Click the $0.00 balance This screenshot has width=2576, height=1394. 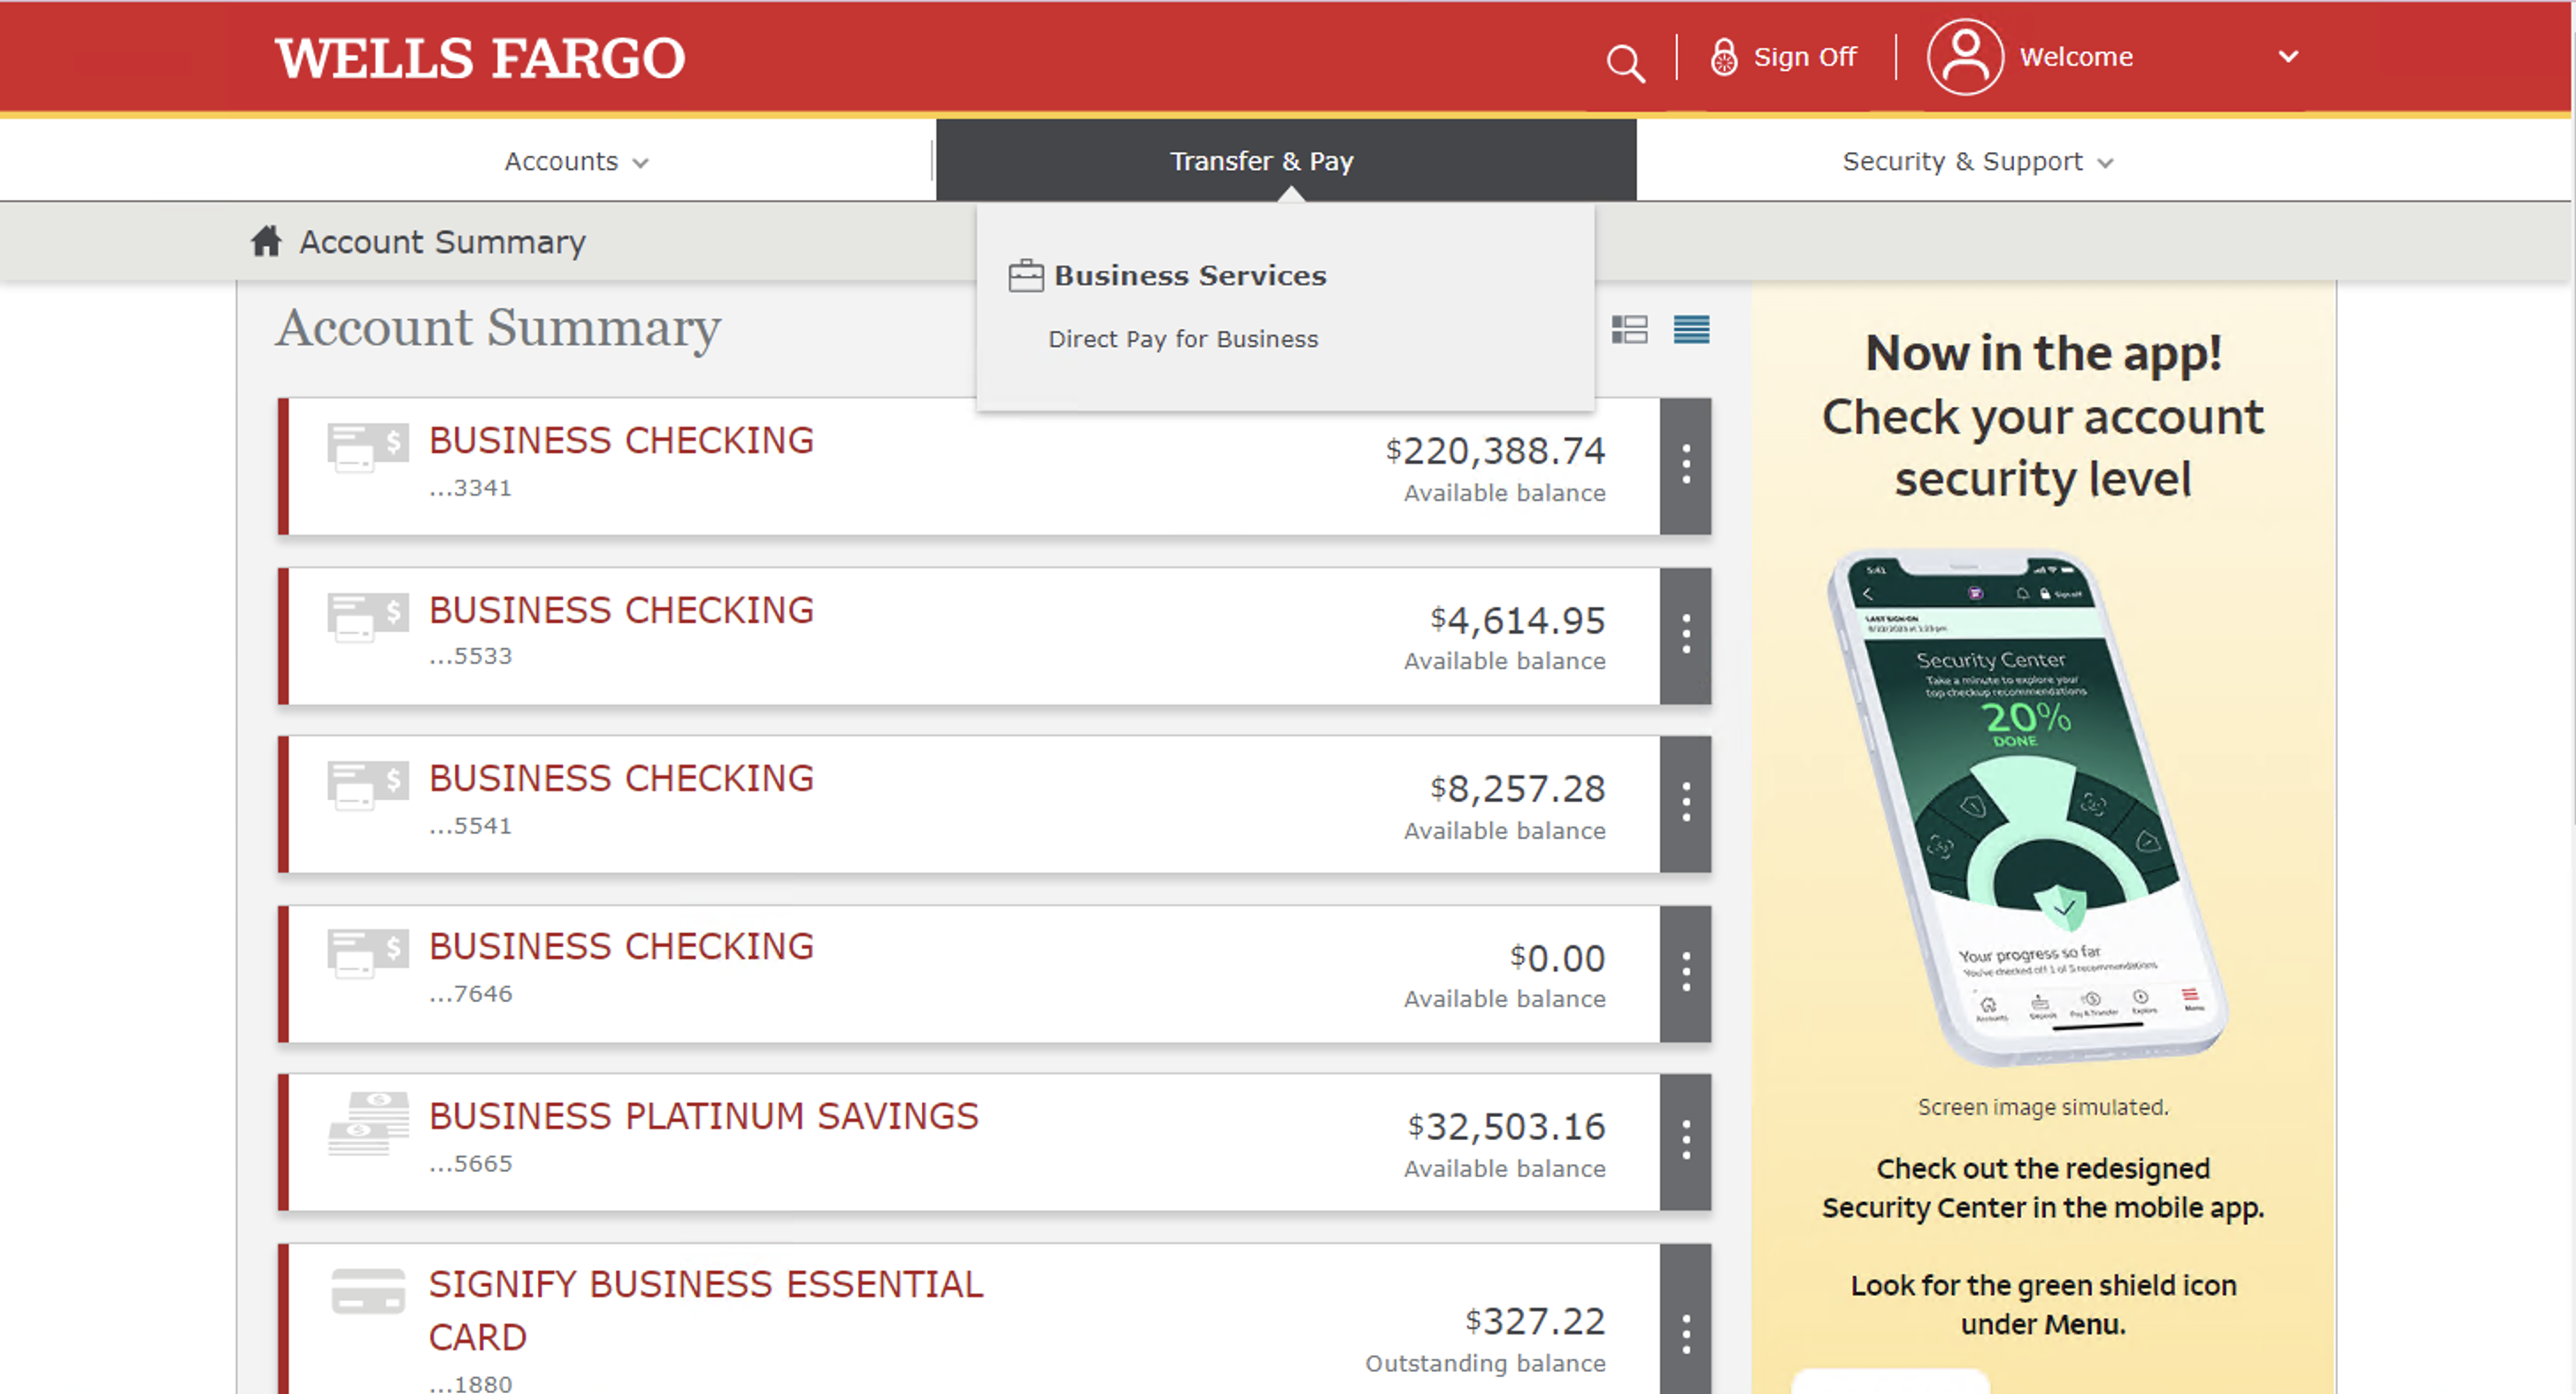click(1557, 958)
